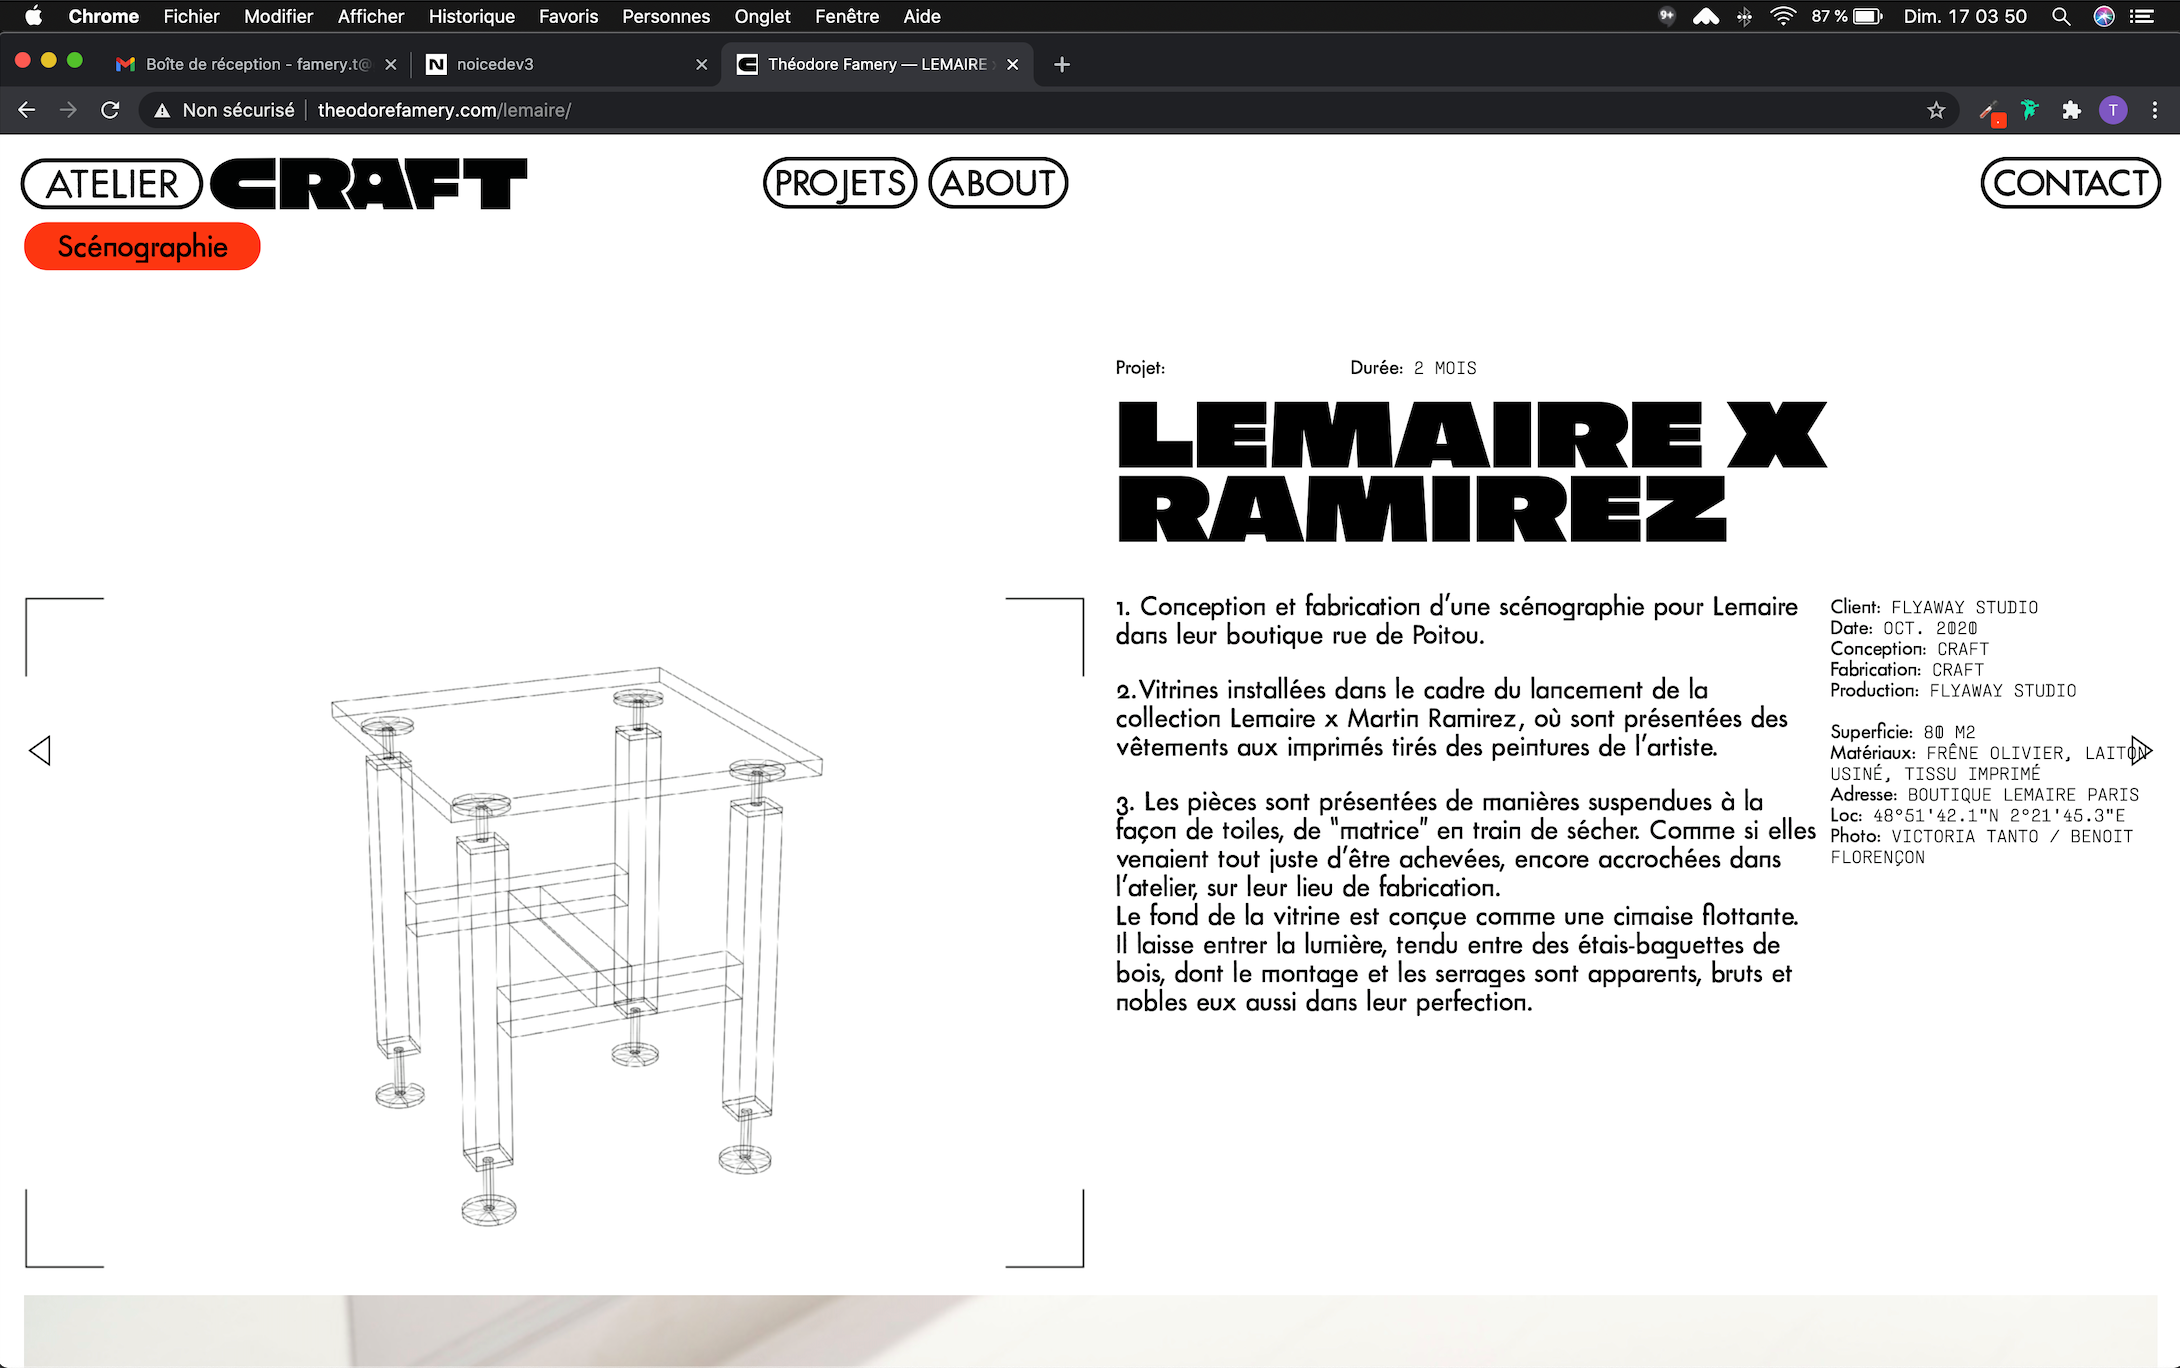Click the red Scénographie tag
Viewport: 2180px width, 1368px height.
tap(142, 246)
